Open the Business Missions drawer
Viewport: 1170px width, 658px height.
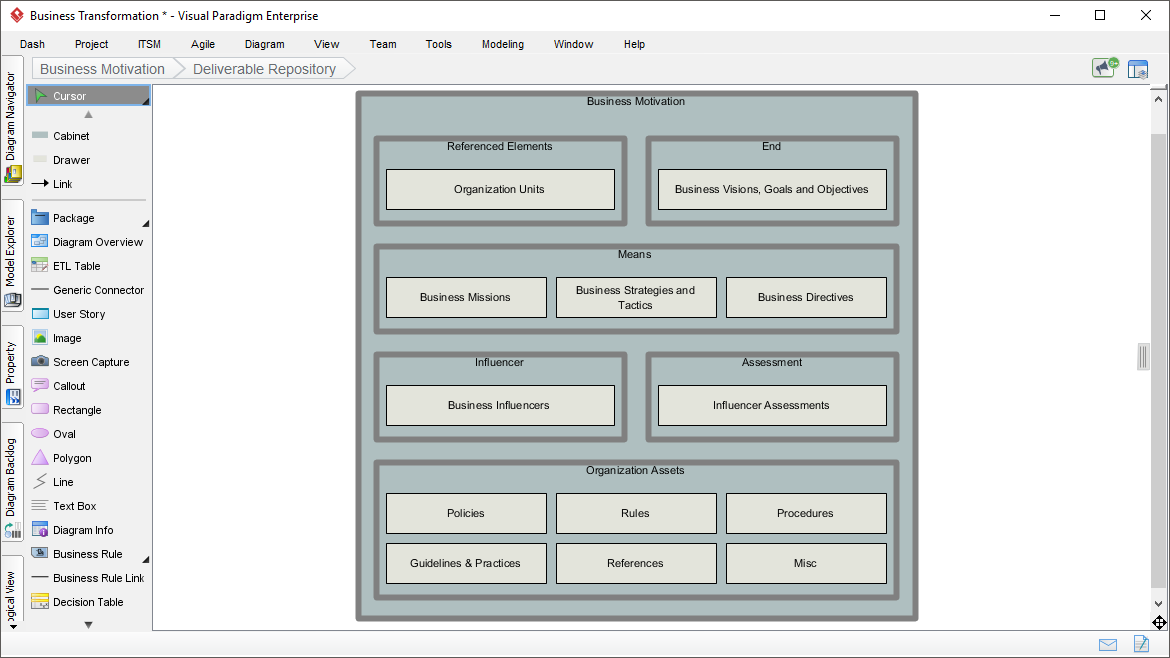coord(466,297)
